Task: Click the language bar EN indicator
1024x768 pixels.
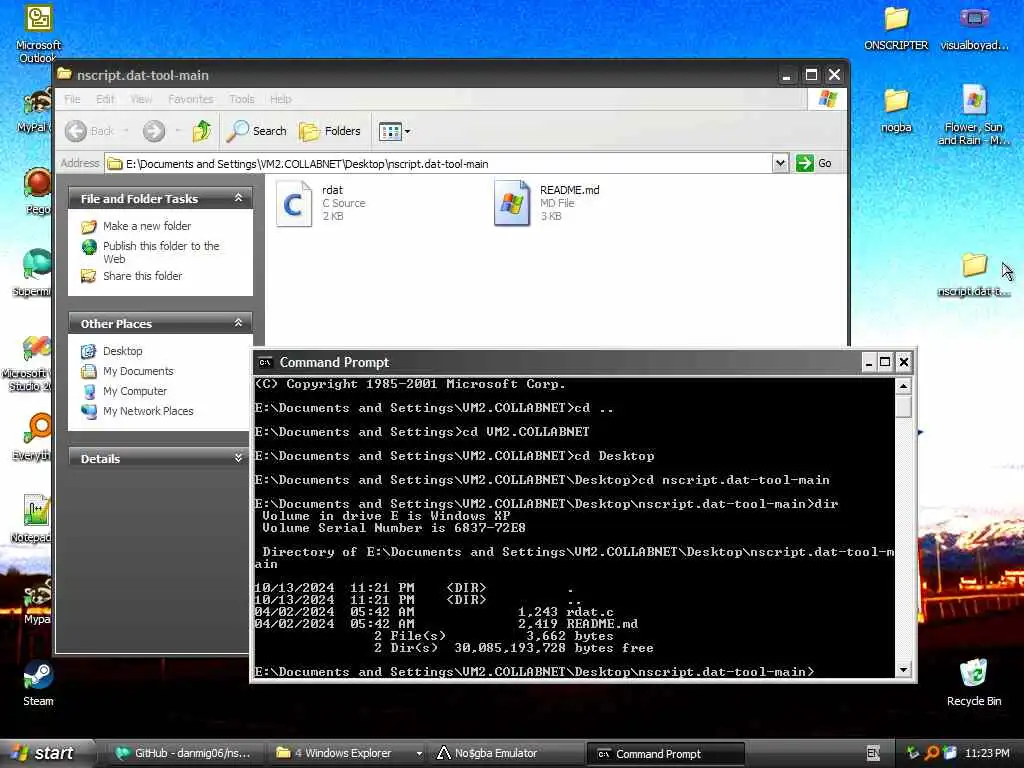Action: pos(873,754)
